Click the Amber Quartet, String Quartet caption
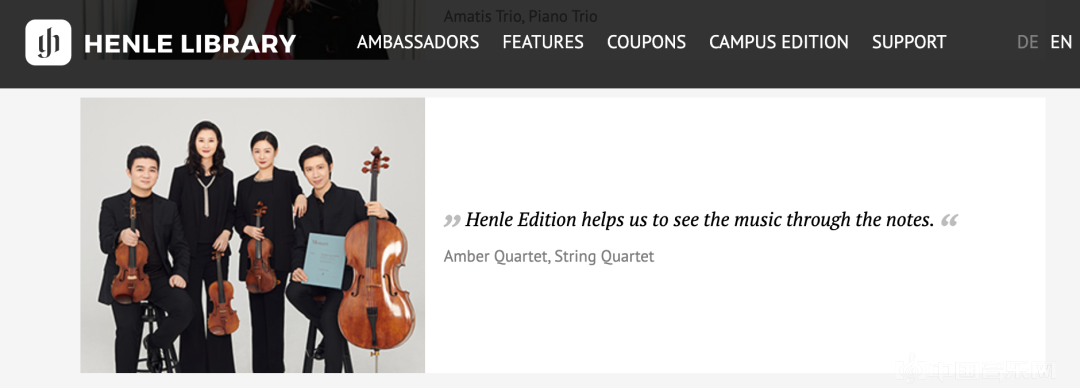This screenshot has height=388, width=1080. [x=549, y=257]
